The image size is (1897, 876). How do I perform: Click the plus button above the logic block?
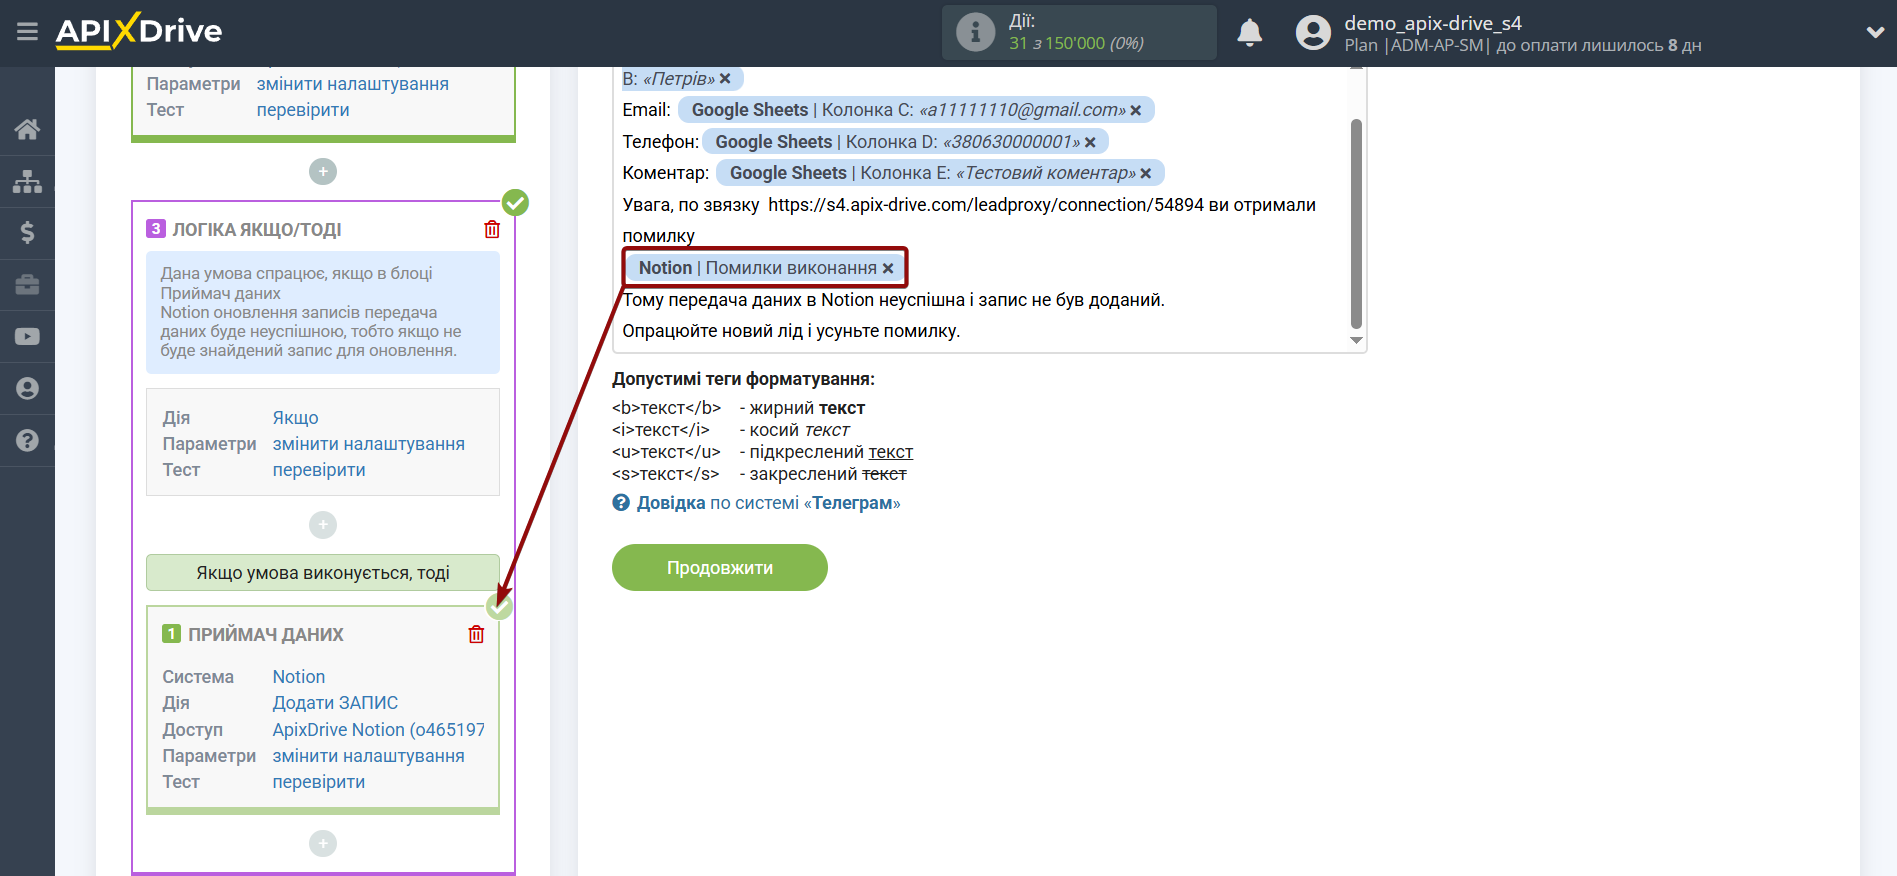[x=323, y=172]
